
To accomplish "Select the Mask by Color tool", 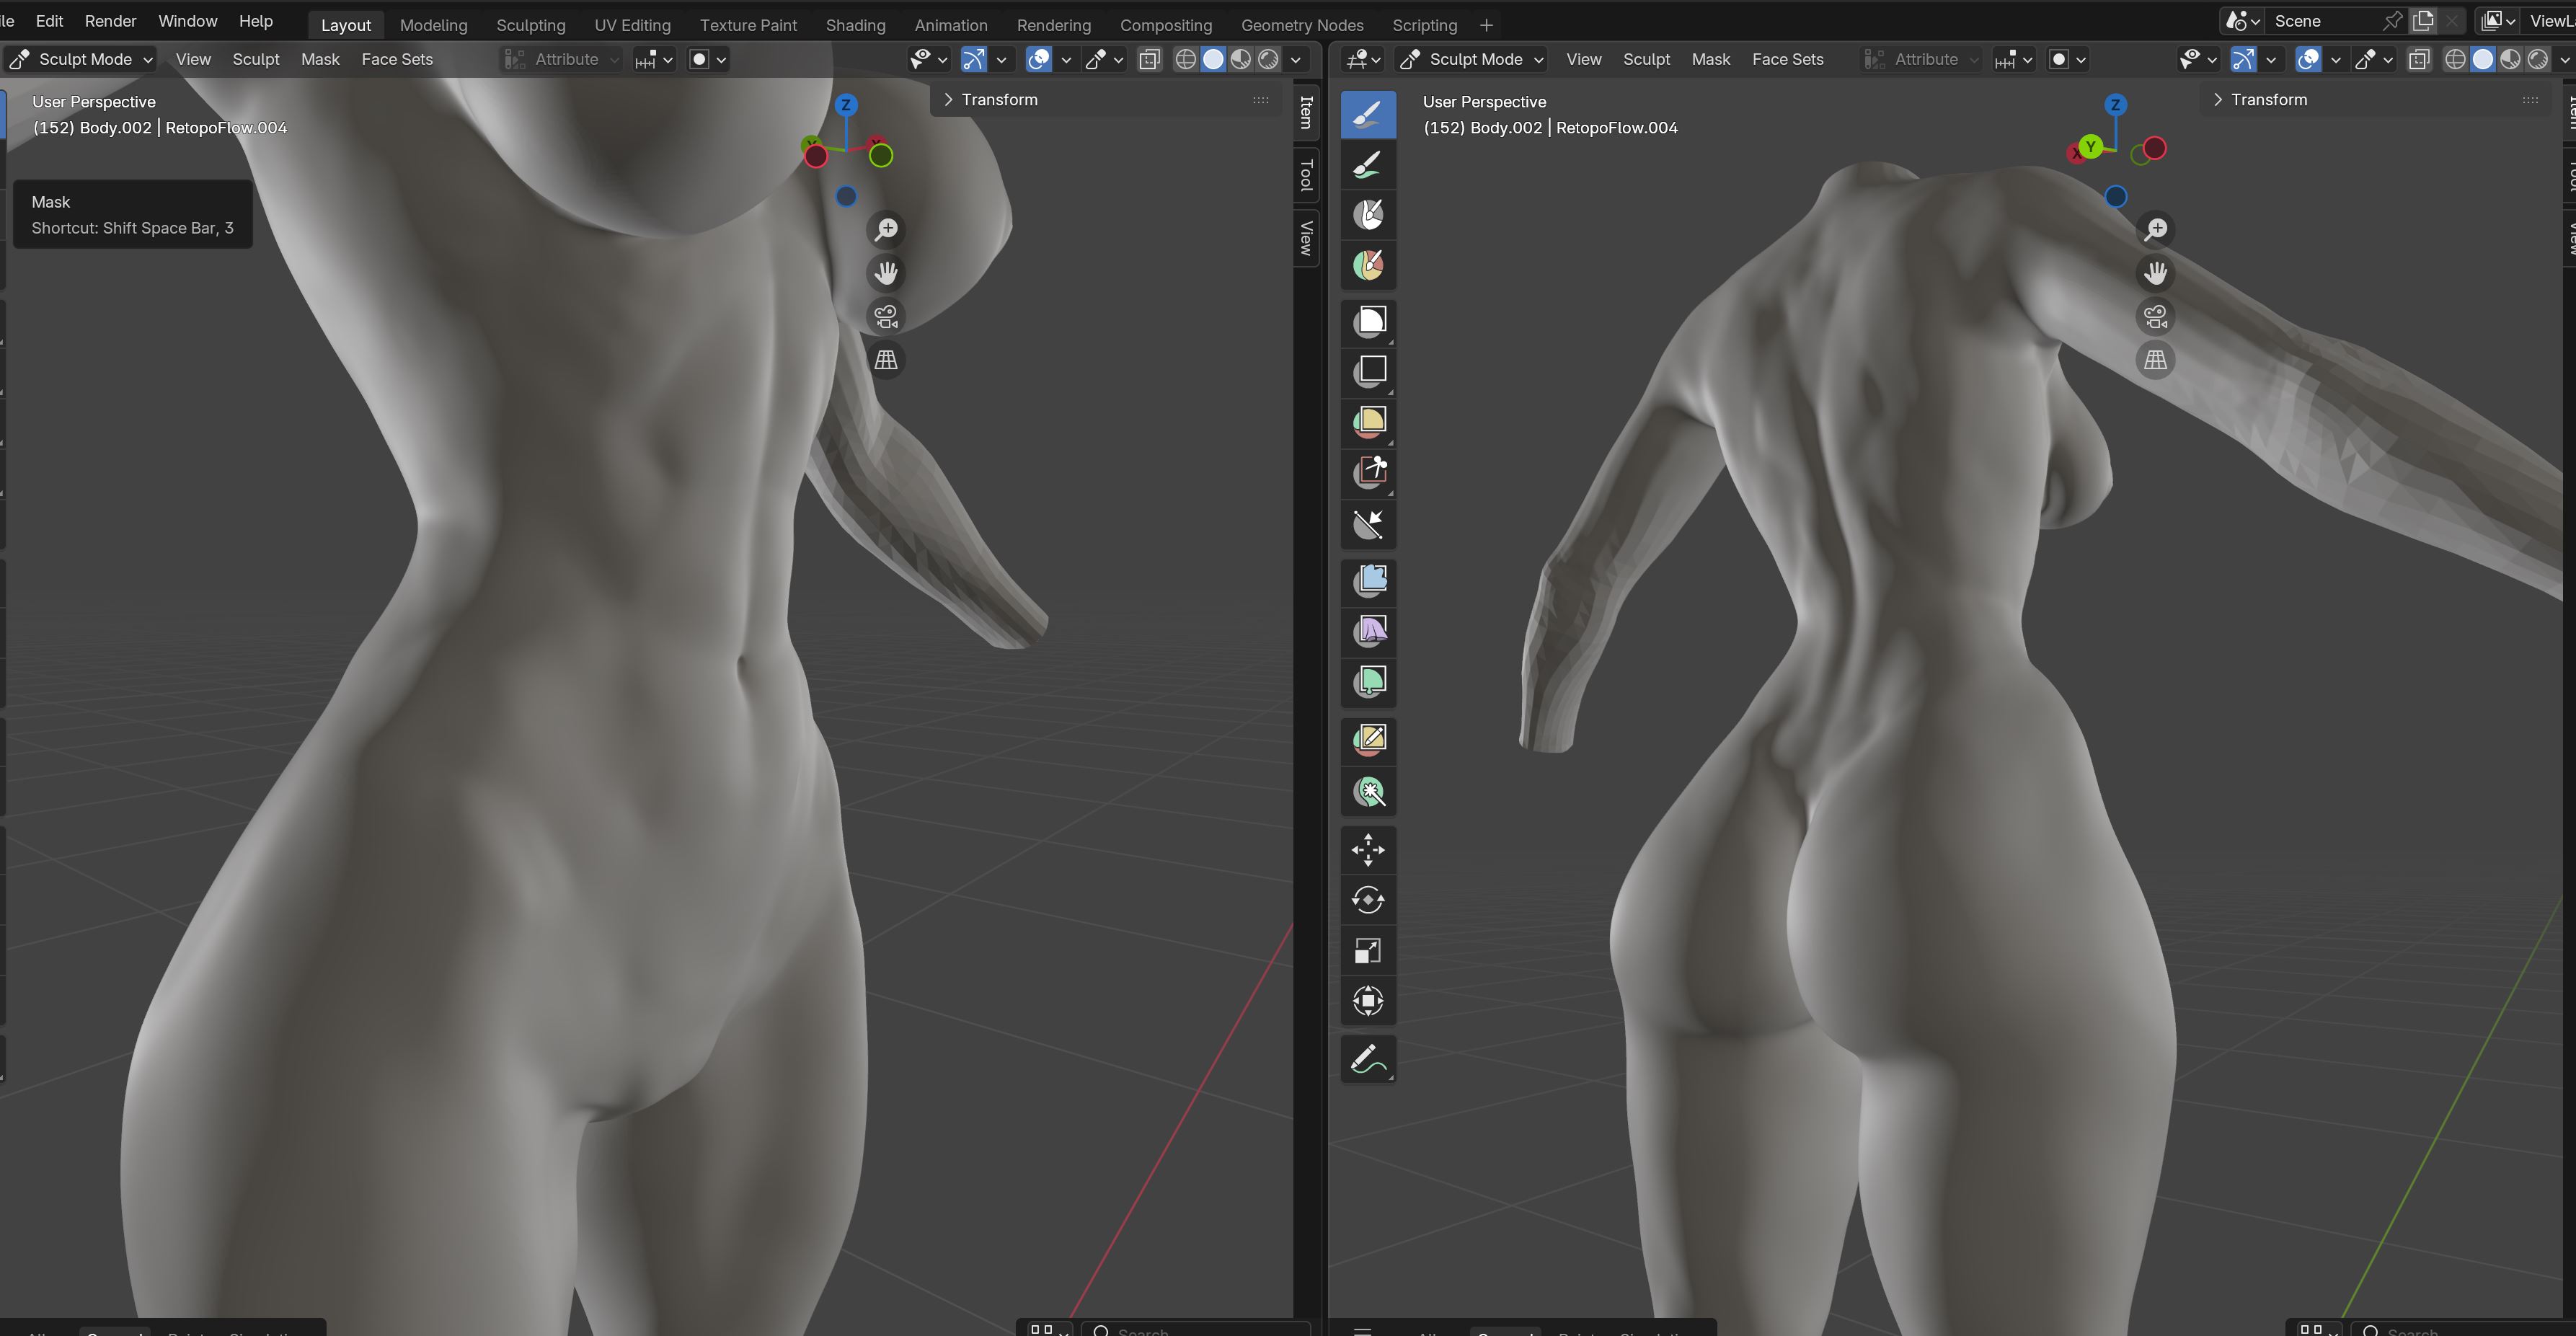I will [1368, 792].
